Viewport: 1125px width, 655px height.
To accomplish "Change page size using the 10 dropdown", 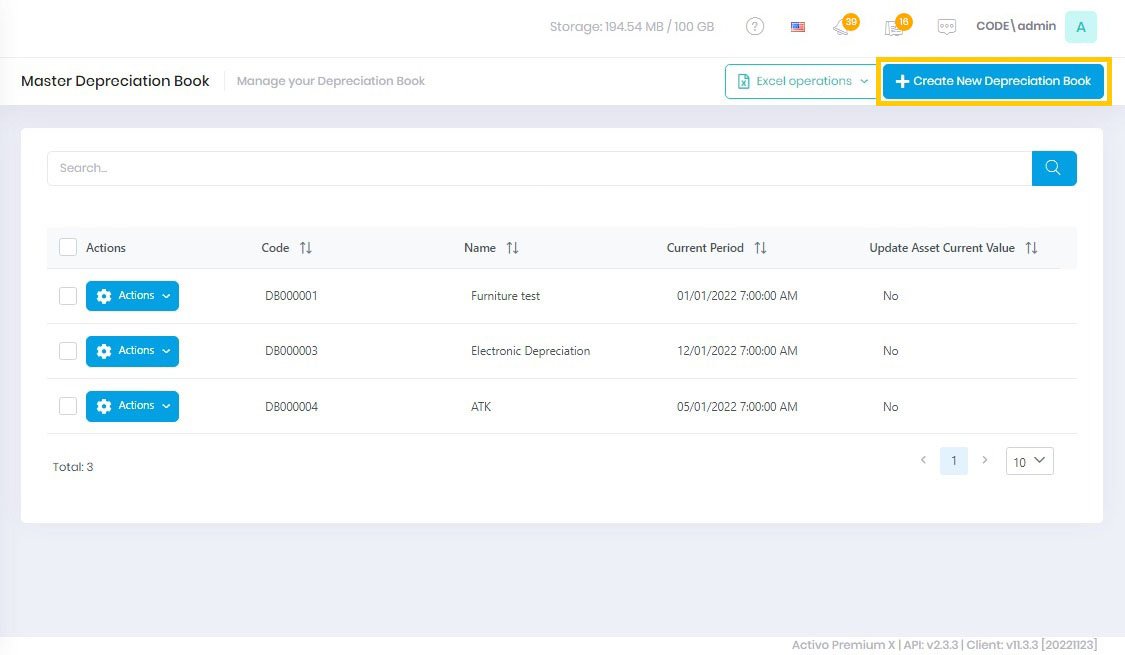I will click(x=1029, y=461).
